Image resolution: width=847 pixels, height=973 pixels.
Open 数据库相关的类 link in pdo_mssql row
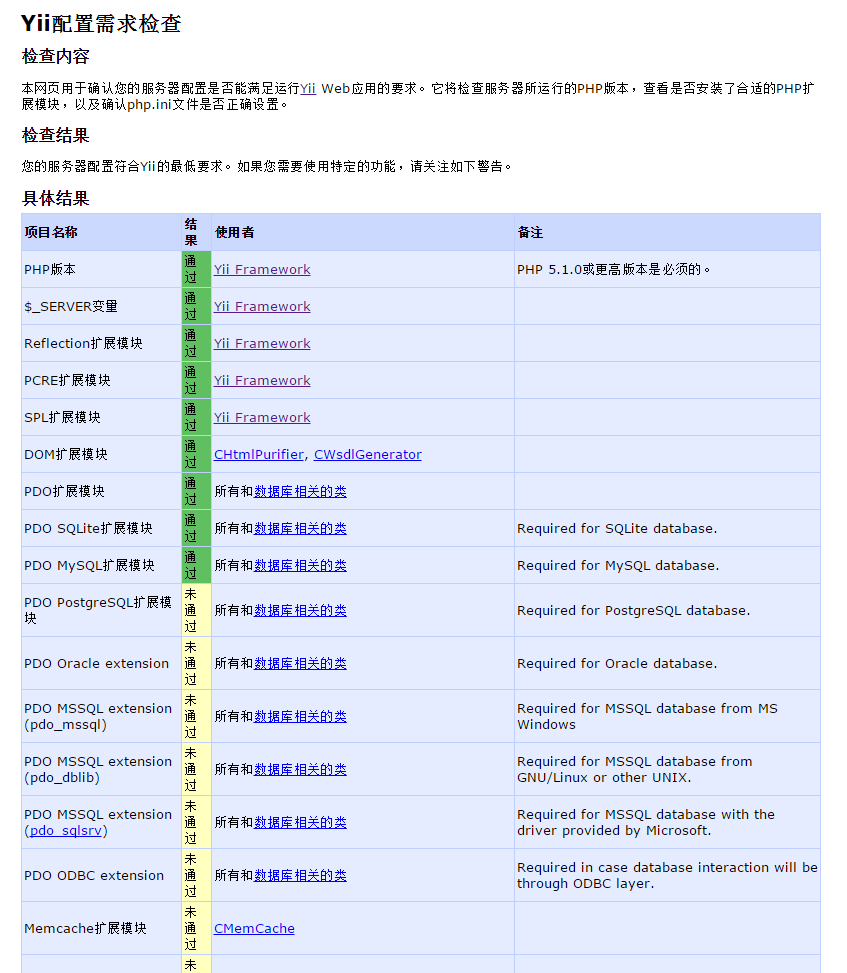300,716
